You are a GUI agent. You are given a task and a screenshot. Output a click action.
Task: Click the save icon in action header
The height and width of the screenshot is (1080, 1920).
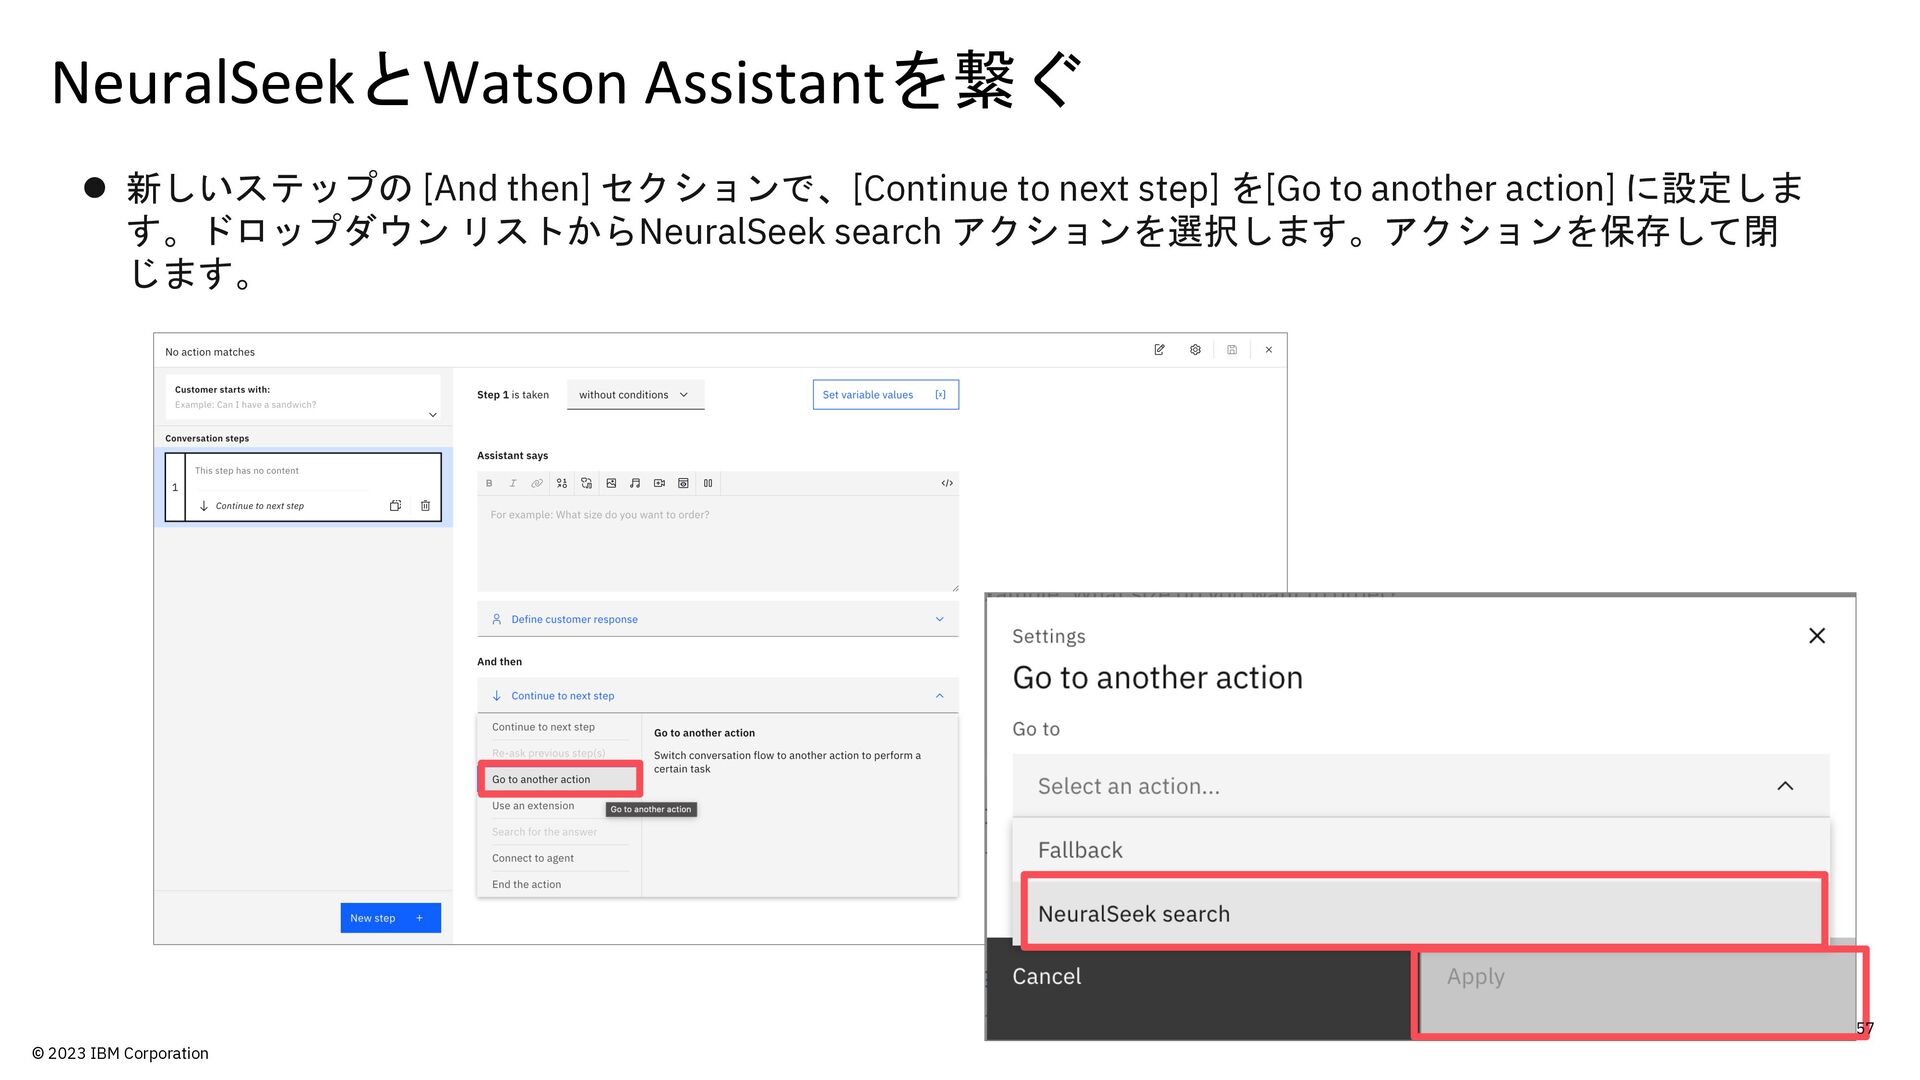point(1232,350)
